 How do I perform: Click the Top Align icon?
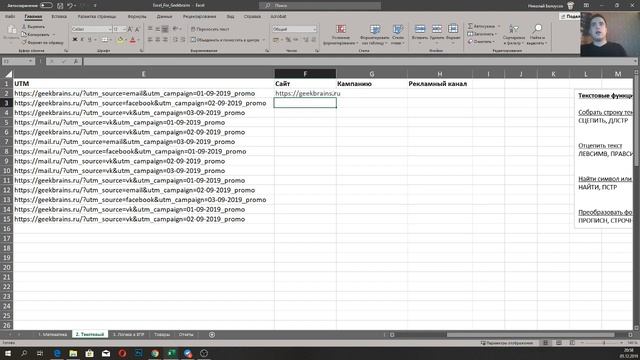coord(150,29)
